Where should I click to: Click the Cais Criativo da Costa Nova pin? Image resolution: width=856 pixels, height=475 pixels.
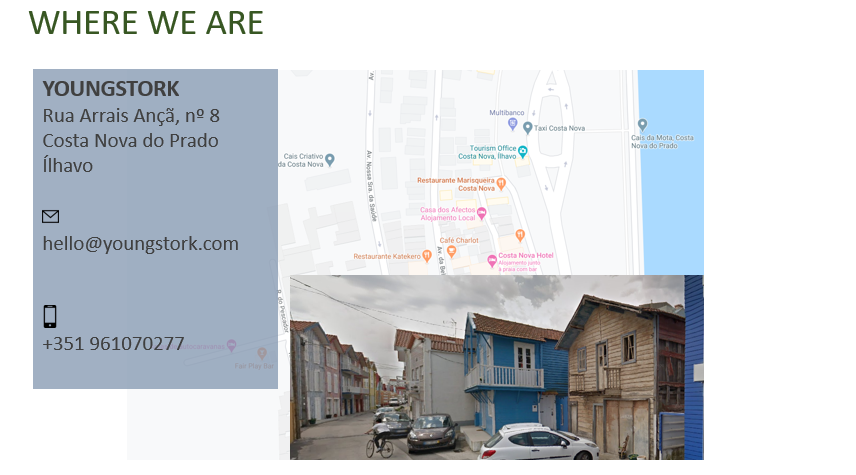(x=330, y=159)
